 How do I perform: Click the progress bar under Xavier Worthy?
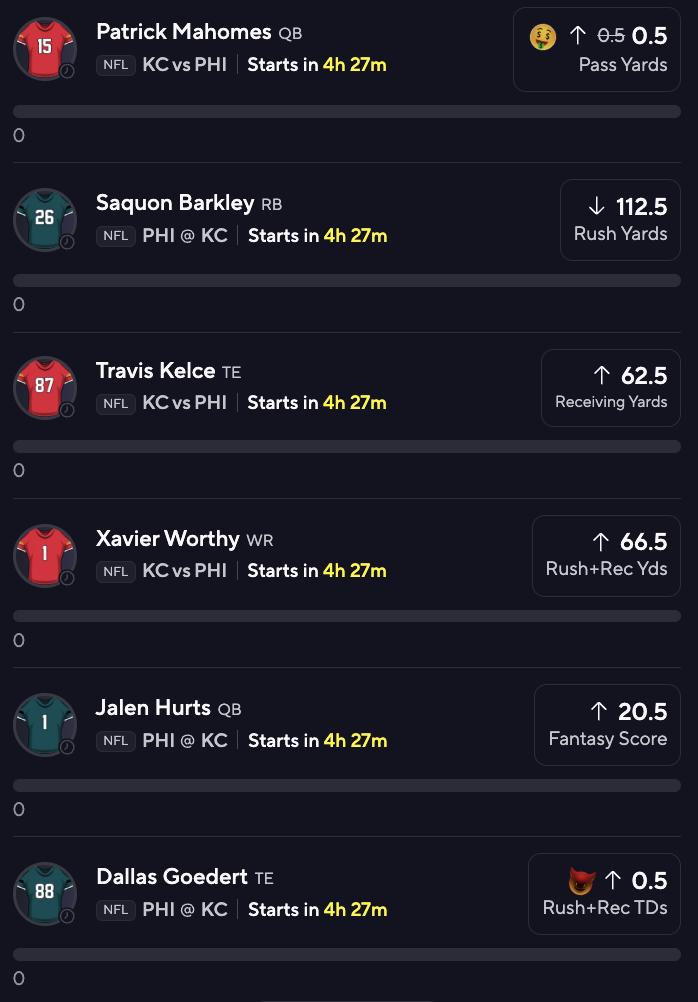tap(347, 616)
